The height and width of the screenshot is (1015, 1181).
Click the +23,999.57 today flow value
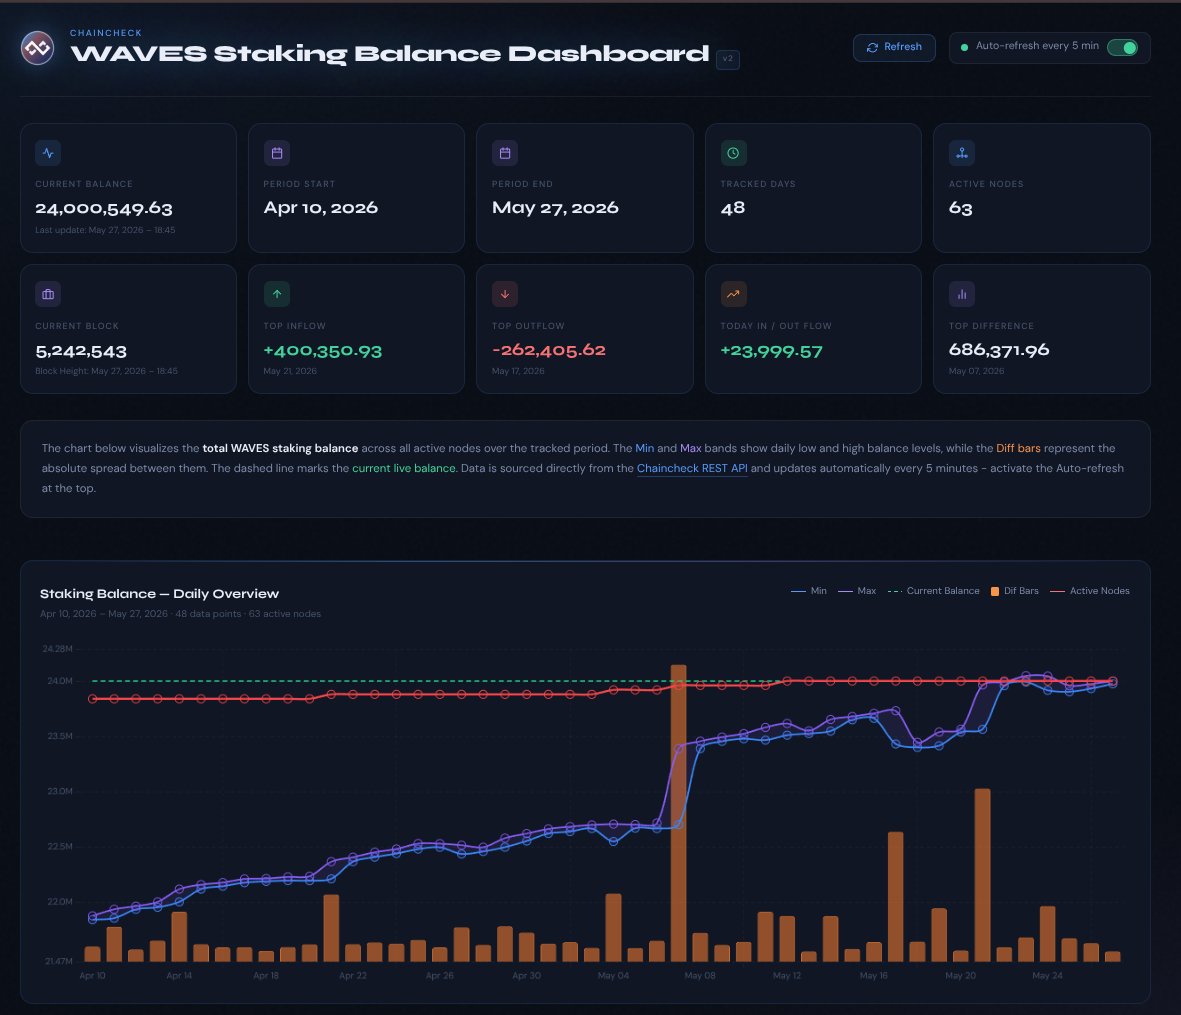tap(771, 351)
